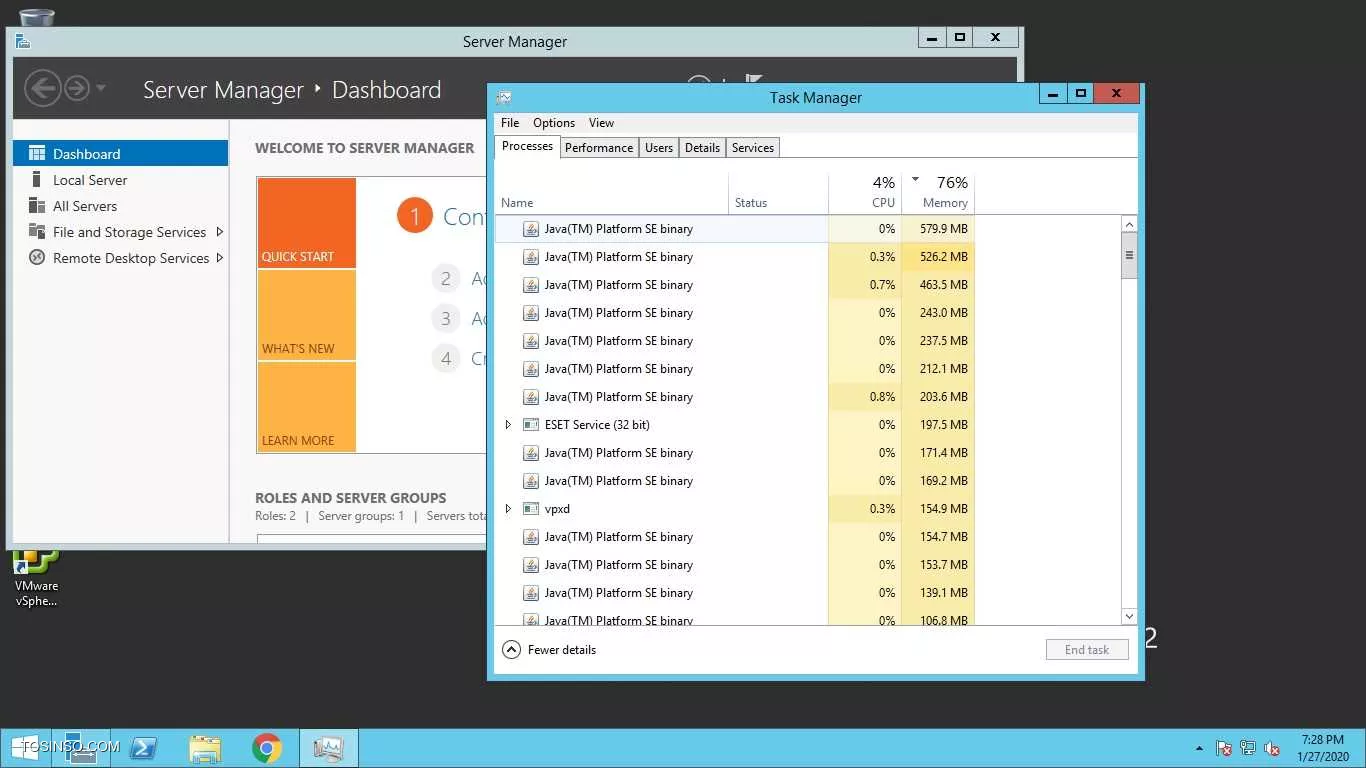Expand the ESET Service (32 bit) process
Image resolution: width=1366 pixels, height=768 pixels.
[508, 425]
